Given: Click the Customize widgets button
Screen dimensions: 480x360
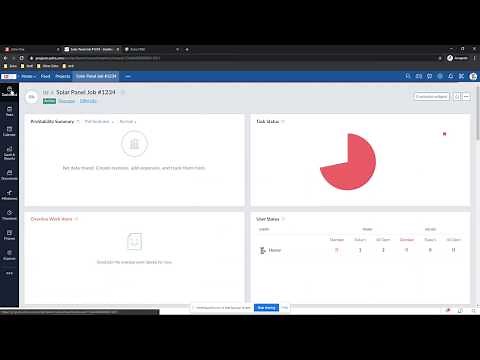Looking at the screenshot, I should pyautogui.click(x=431, y=97).
